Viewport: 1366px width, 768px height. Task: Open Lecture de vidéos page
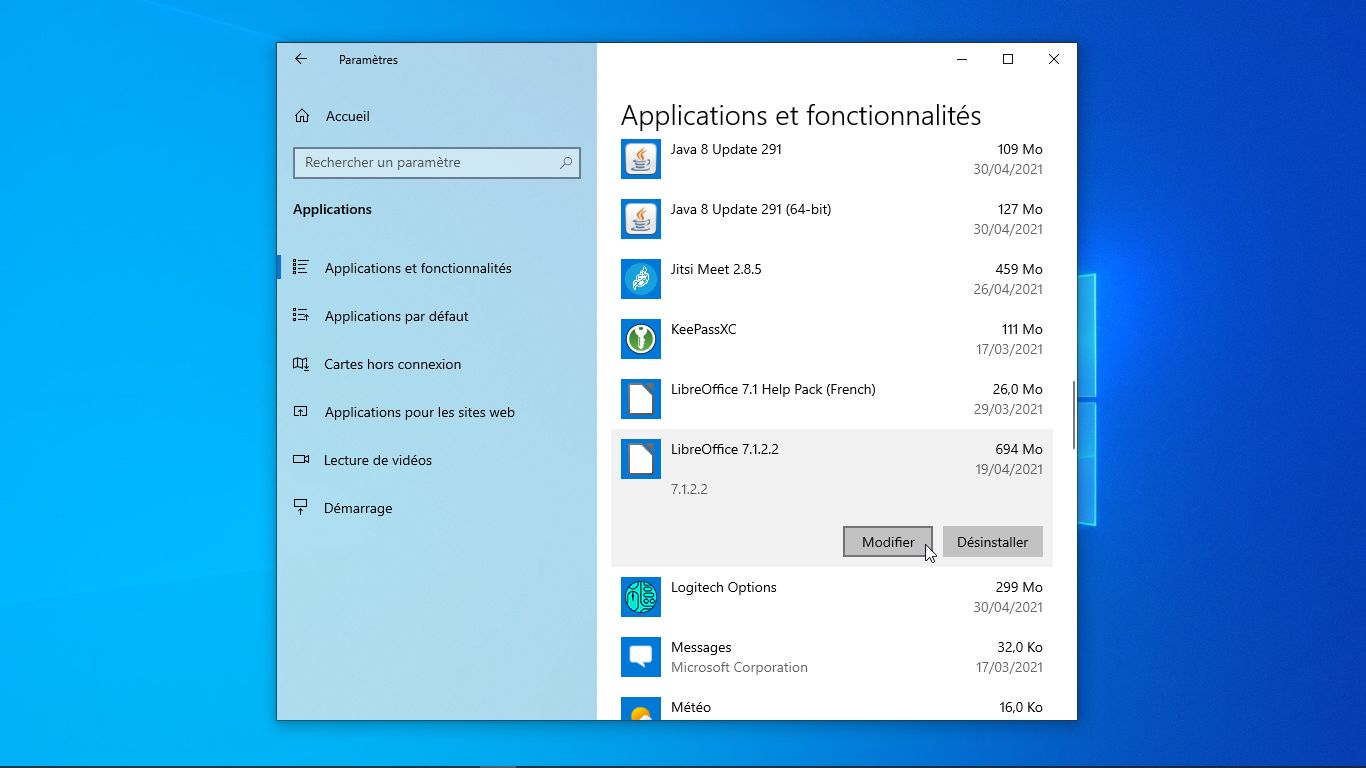[x=378, y=460]
